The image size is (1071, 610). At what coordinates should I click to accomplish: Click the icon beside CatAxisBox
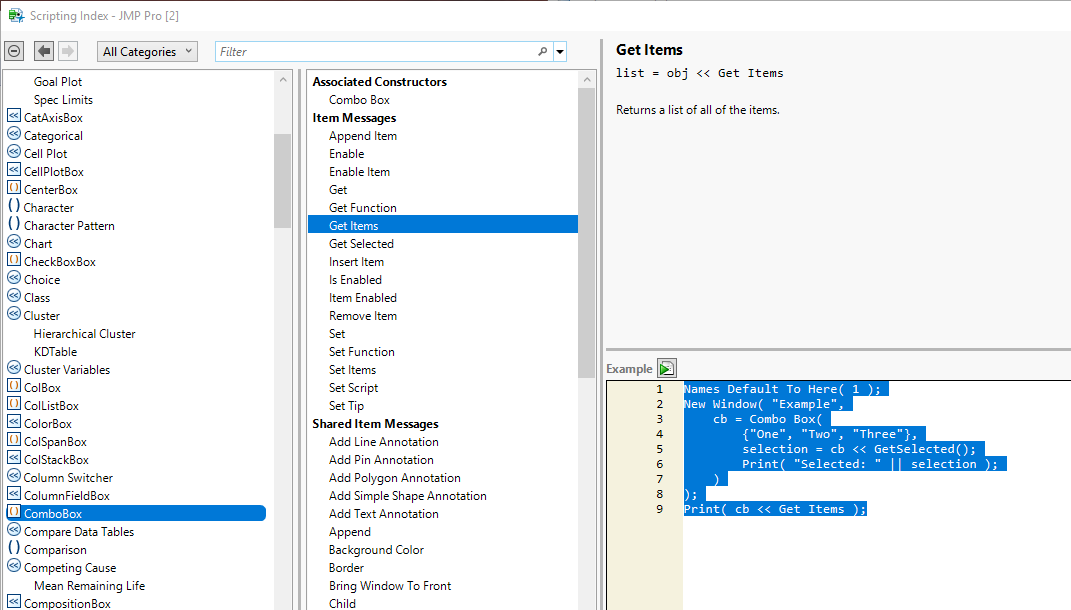(x=14, y=117)
